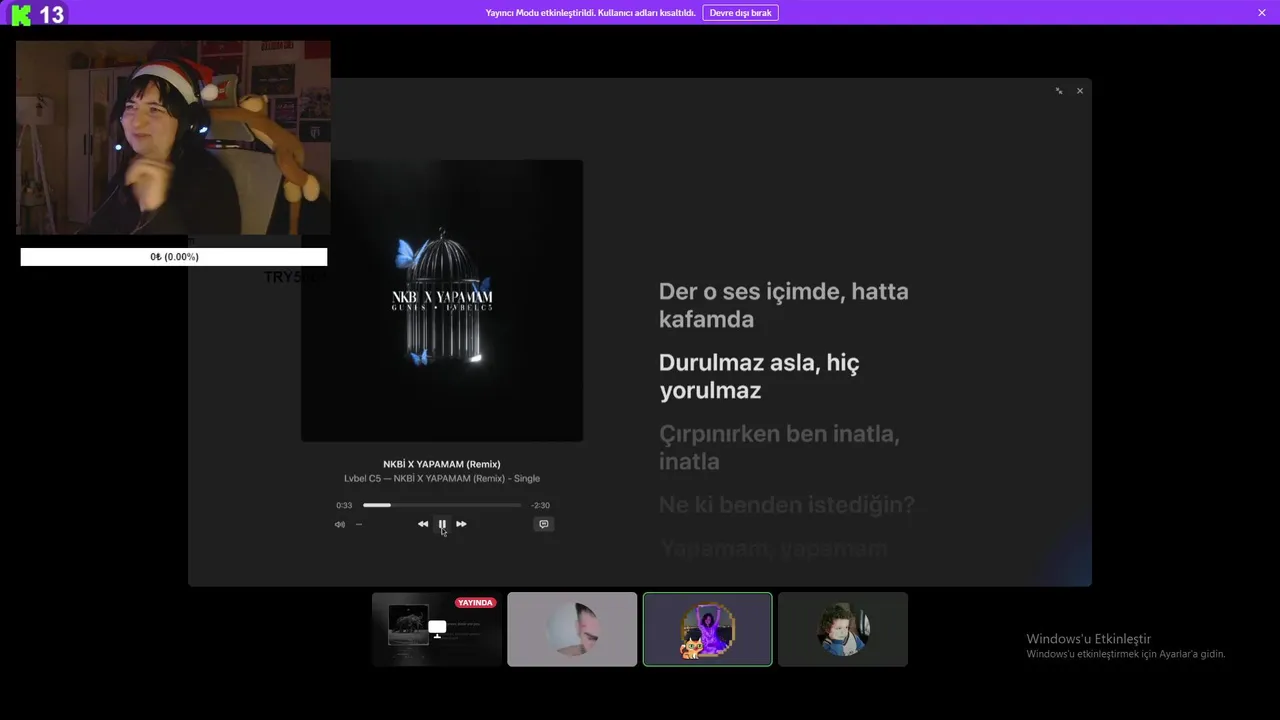This screenshot has height=720, width=1280.
Task: Skip to the next track
Action: [x=461, y=524]
